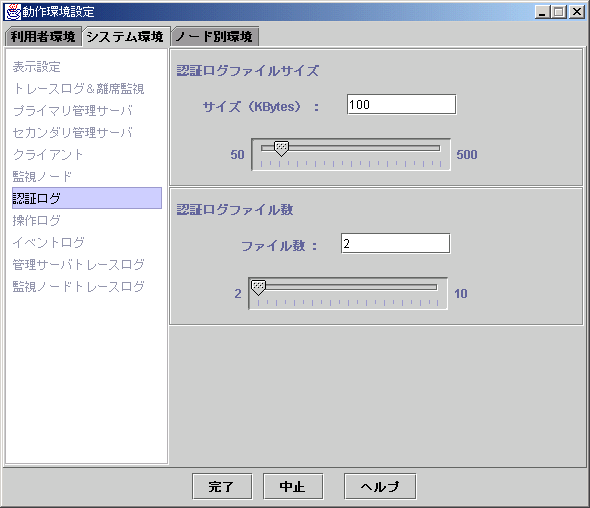This screenshot has width=590, height=508.
Task: Open プライマリ管理サーバ settings
Action: point(72,111)
